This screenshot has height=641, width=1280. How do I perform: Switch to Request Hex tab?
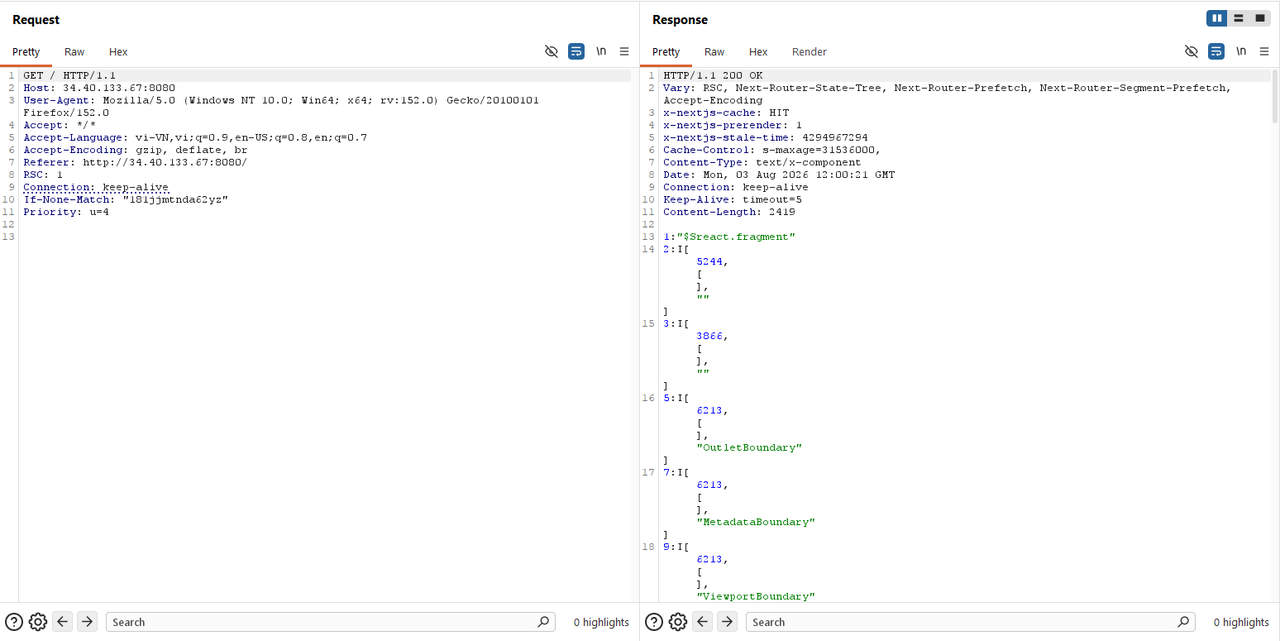click(x=118, y=52)
